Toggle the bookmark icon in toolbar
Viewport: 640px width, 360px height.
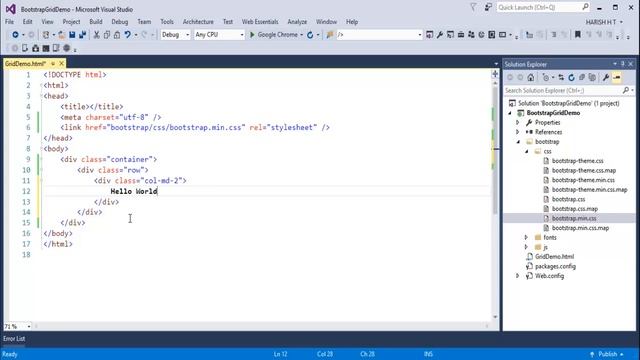[x=577, y=35]
